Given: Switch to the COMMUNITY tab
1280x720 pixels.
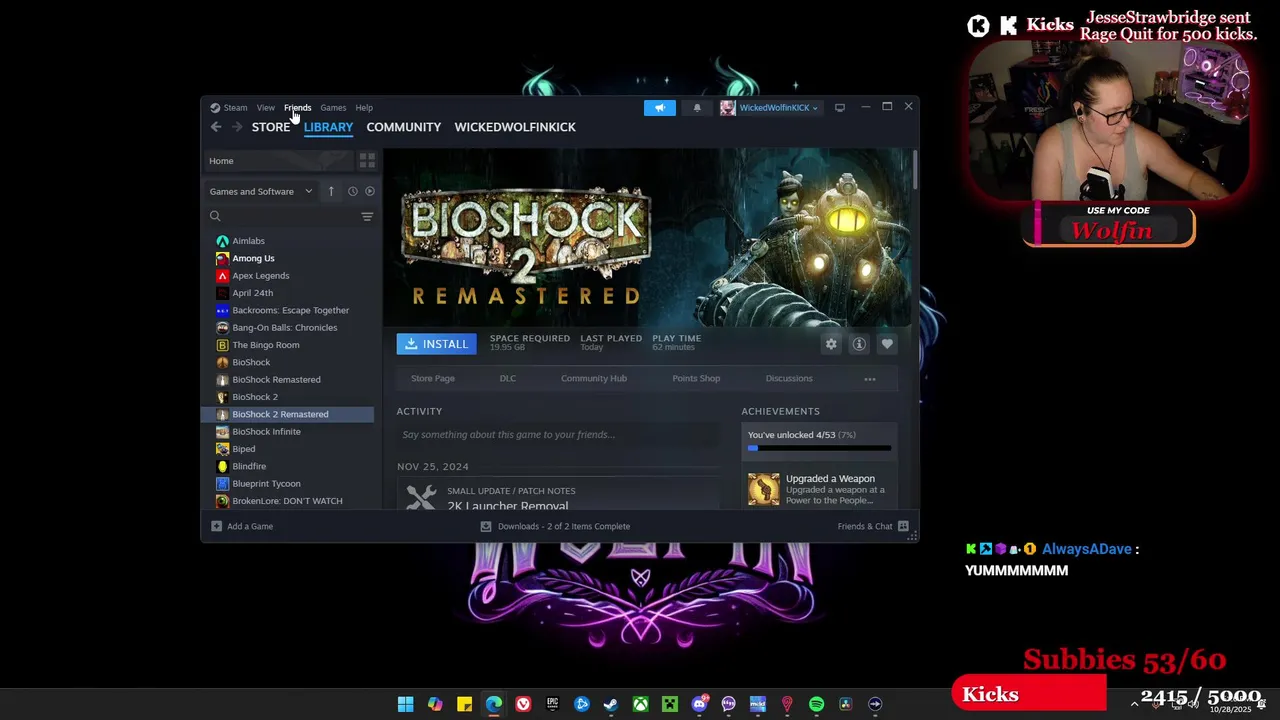Looking at the screenshot, I should click(403, 127).
